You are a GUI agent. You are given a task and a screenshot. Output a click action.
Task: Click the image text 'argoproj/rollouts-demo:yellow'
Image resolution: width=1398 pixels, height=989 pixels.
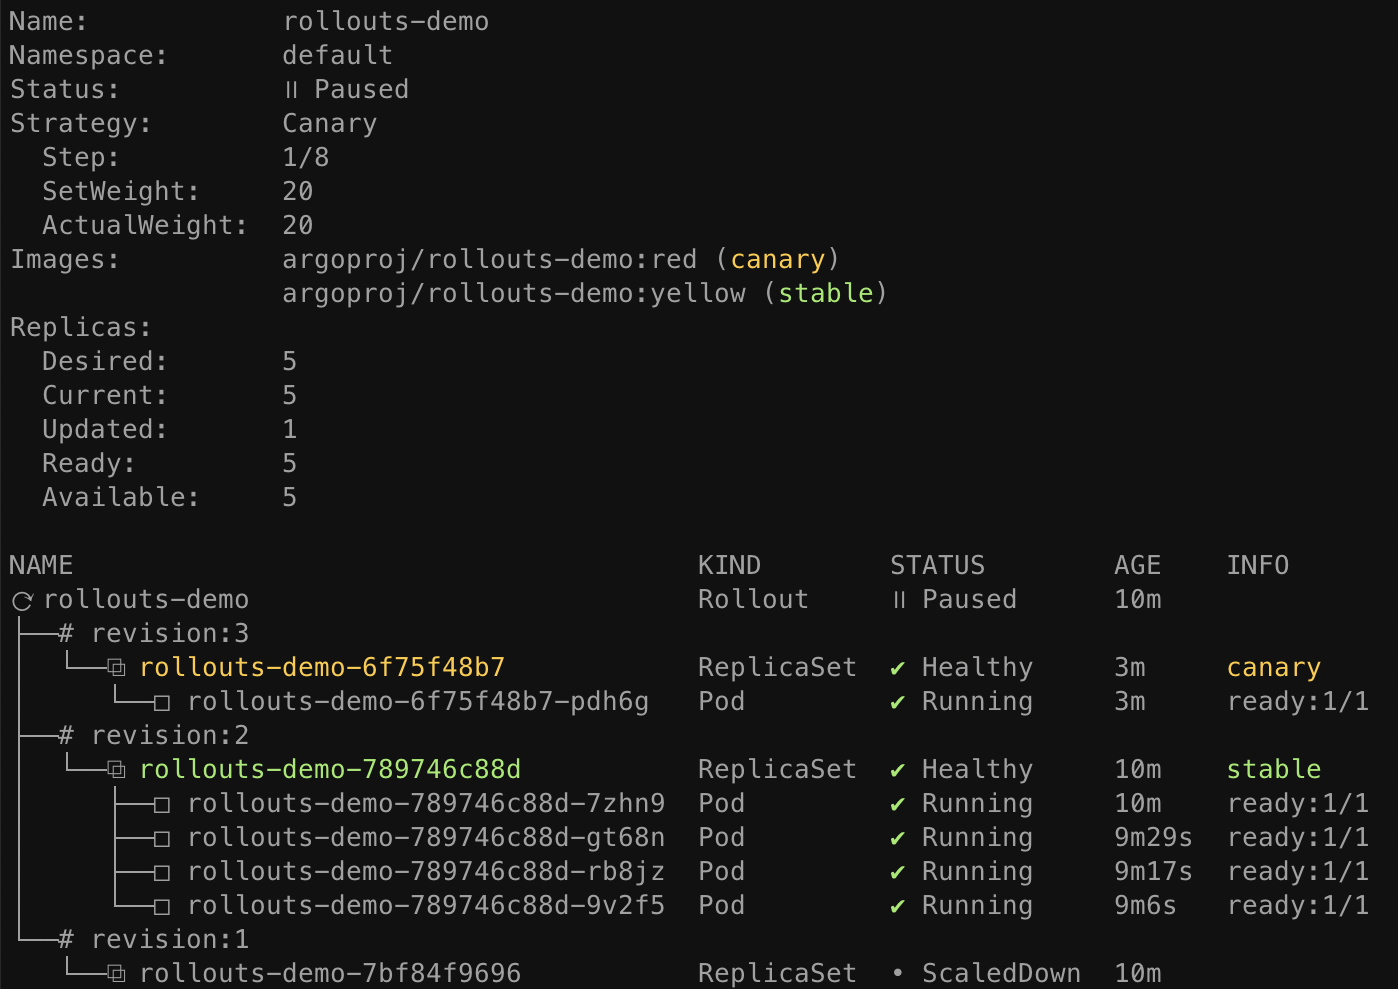[x=514, y=294]
